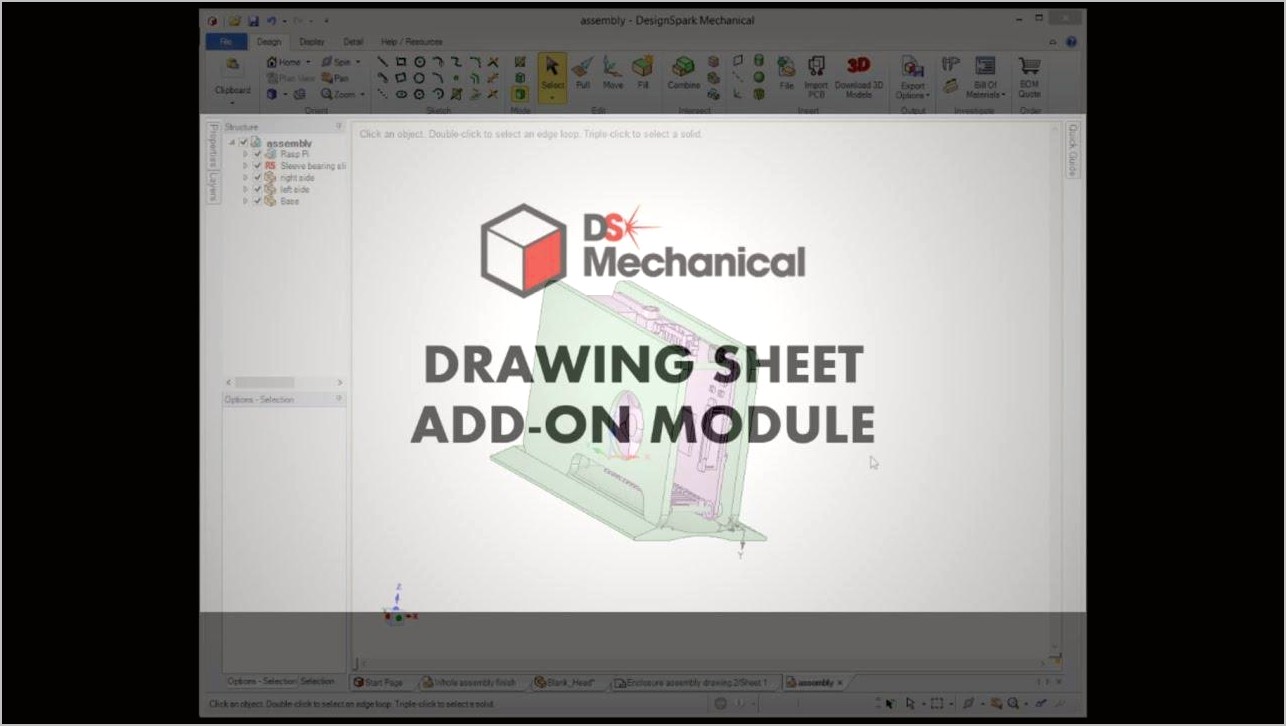Expand the left side tree node

point(245,189)
